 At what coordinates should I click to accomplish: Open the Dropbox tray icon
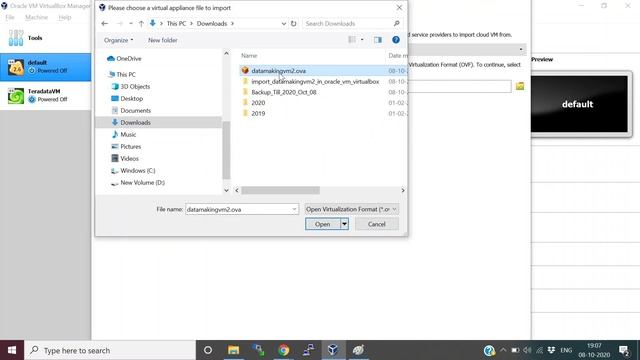[x=551, y=350]
